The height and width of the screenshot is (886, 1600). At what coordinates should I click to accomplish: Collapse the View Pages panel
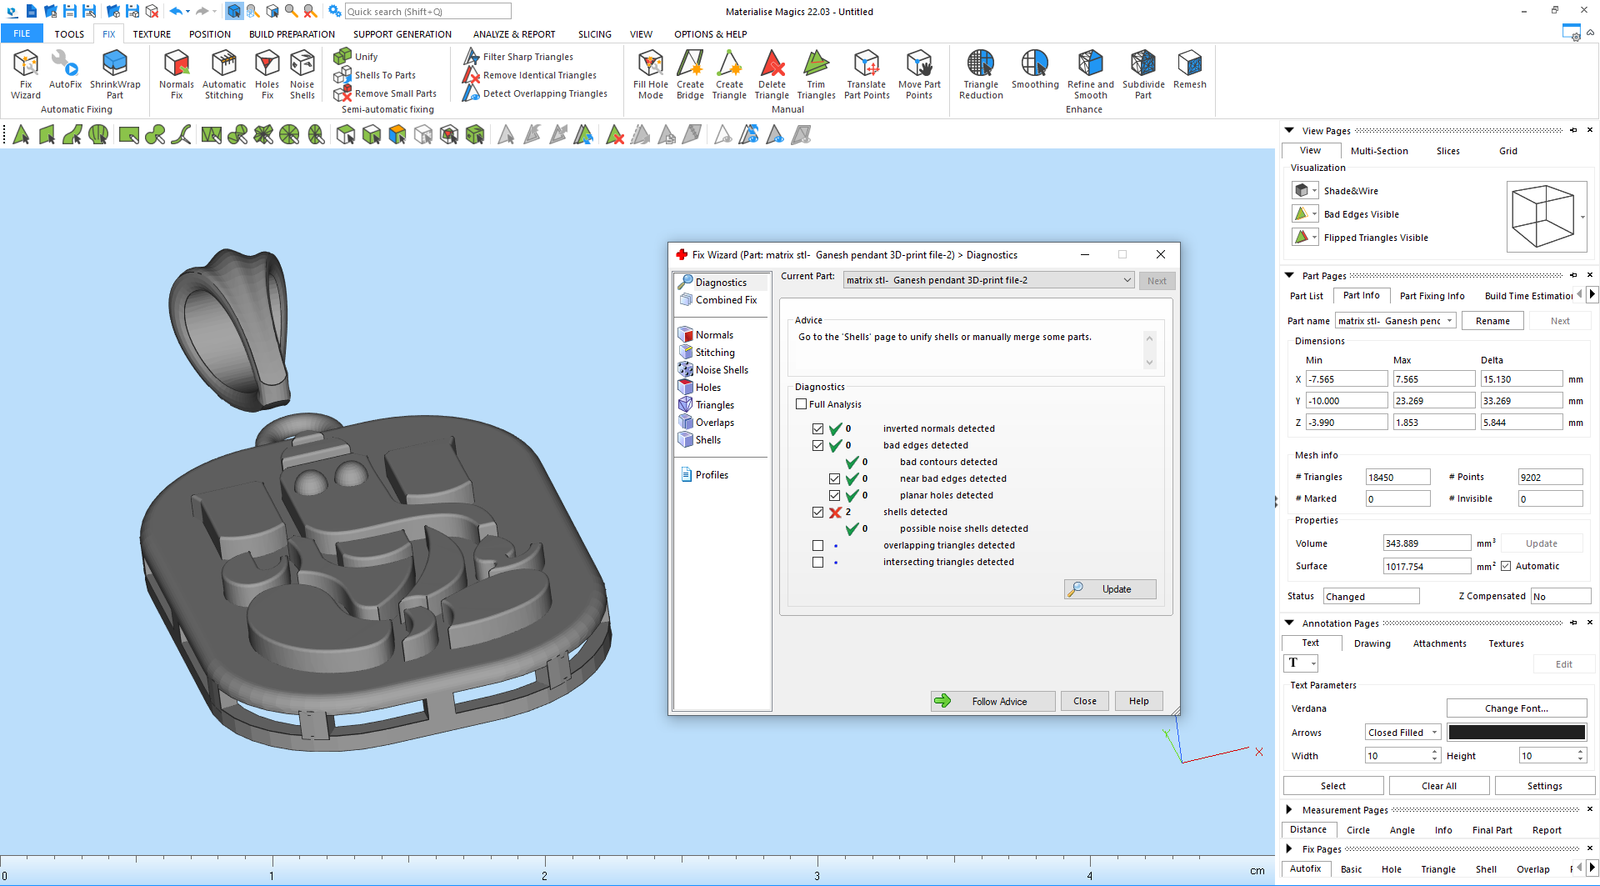click(x=1290, y=130)
